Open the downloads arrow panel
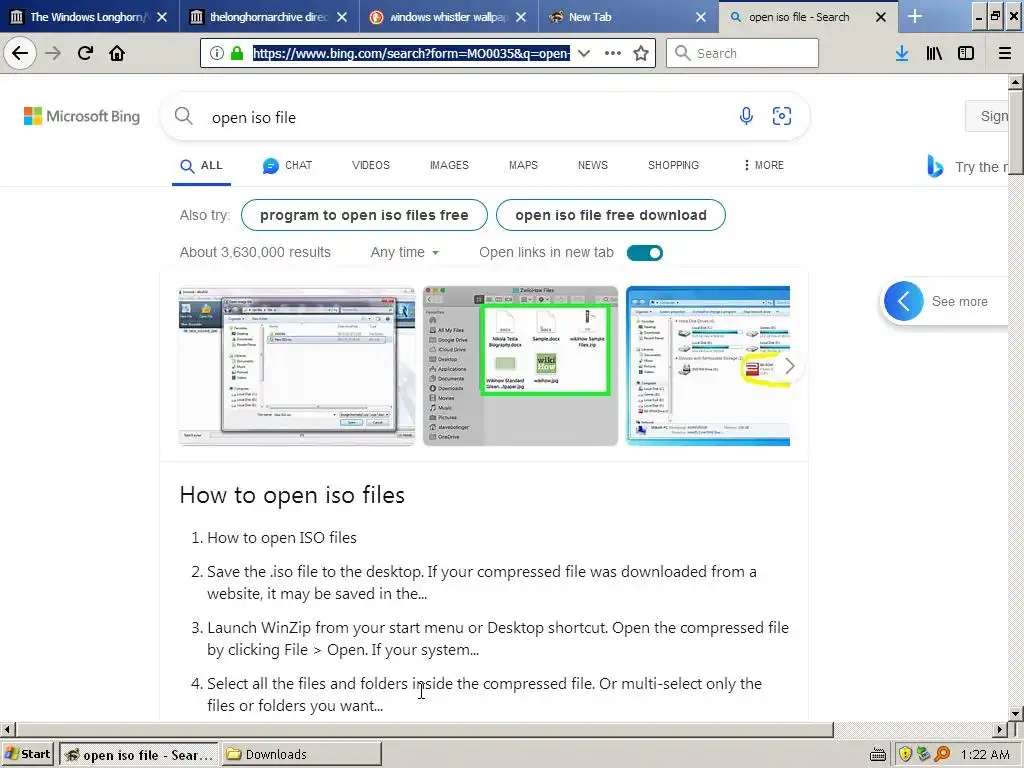 (902, 53)
